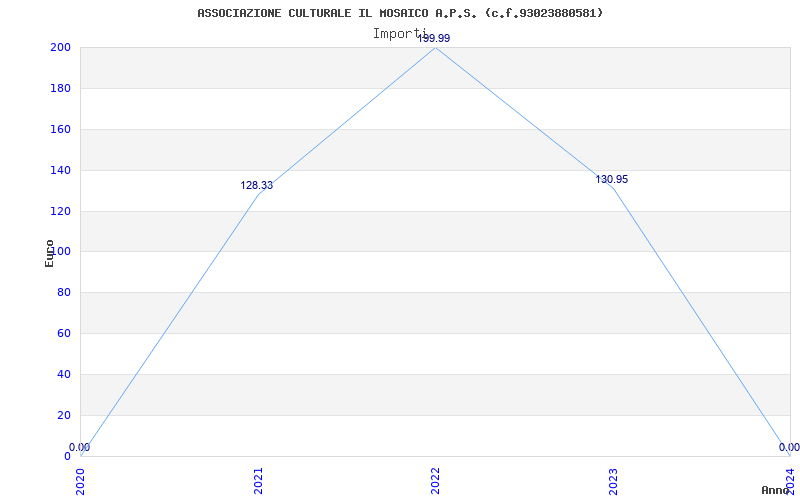Click the 180 y-axis value
Screen dimensions: 800x500
(60, 88)
